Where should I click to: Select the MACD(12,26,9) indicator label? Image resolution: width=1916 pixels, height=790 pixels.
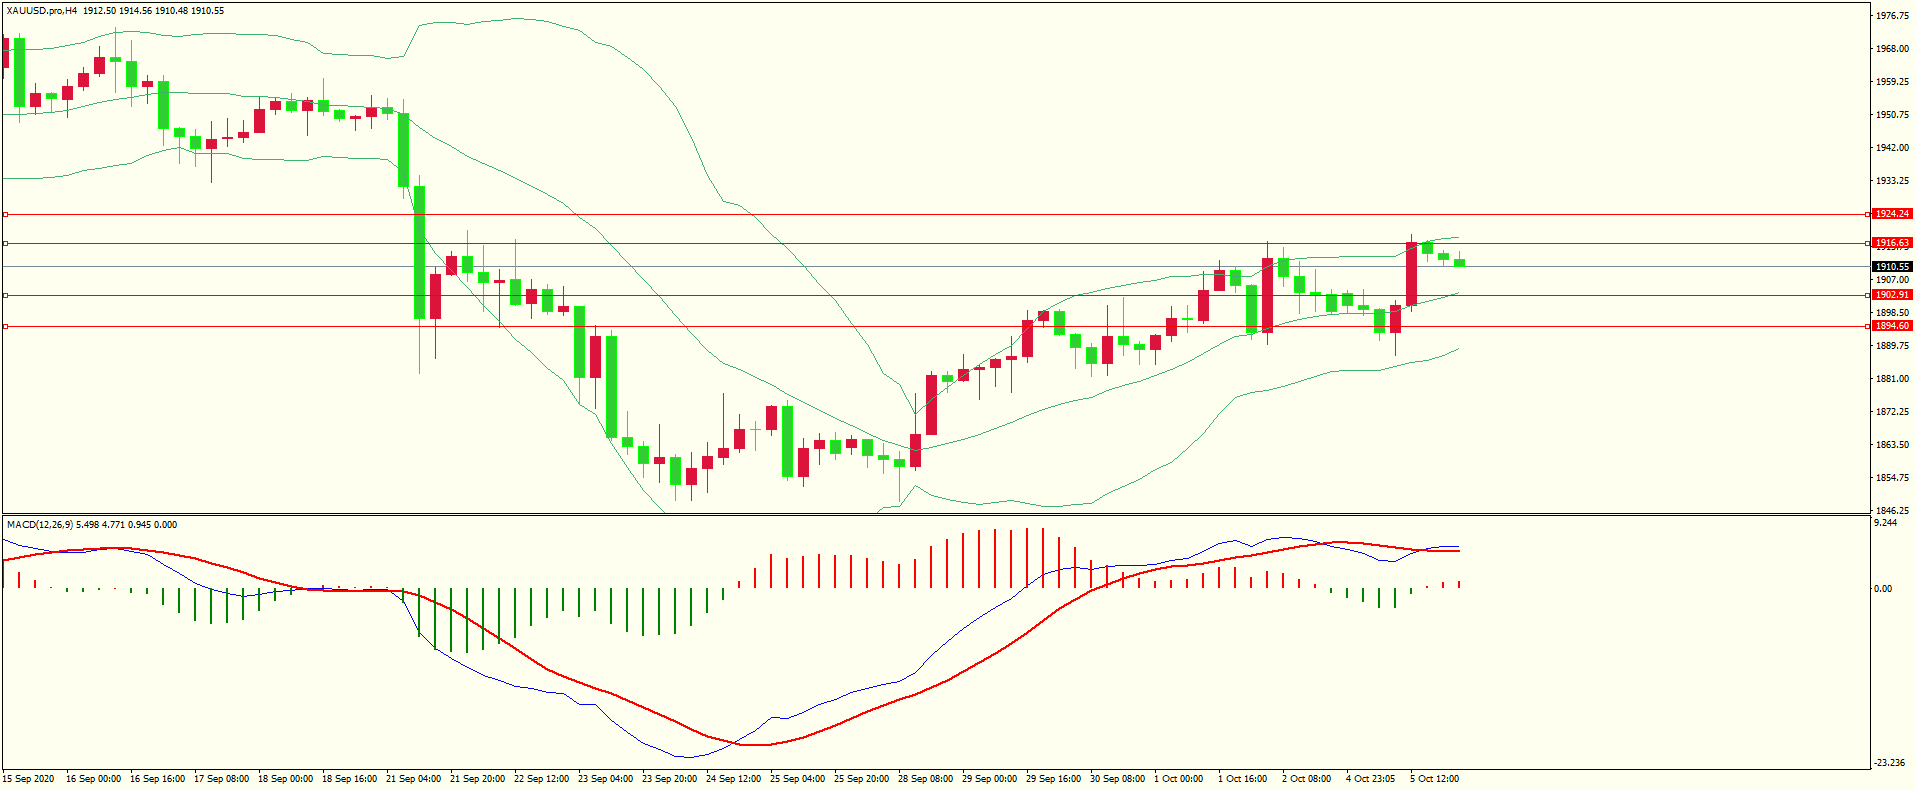pyautogui.click(x=40, y=524)
